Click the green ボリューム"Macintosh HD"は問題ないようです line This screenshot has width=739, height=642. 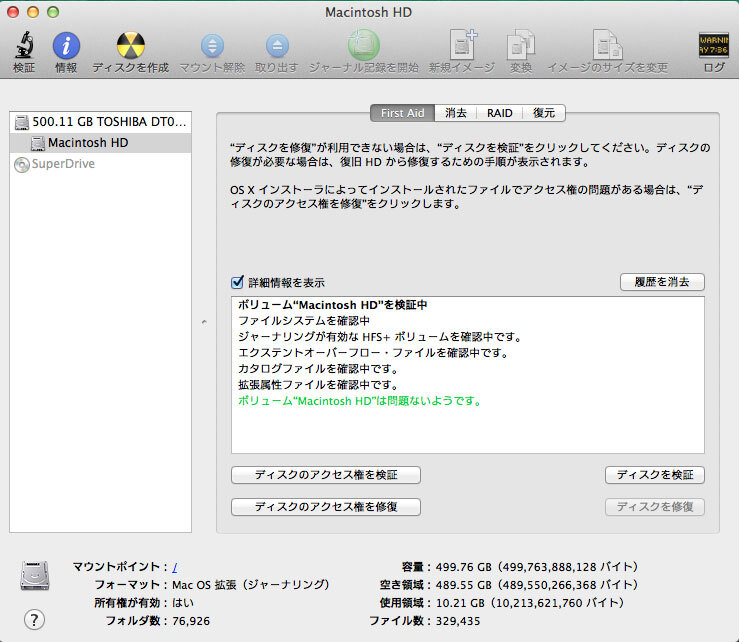[360, 401]
